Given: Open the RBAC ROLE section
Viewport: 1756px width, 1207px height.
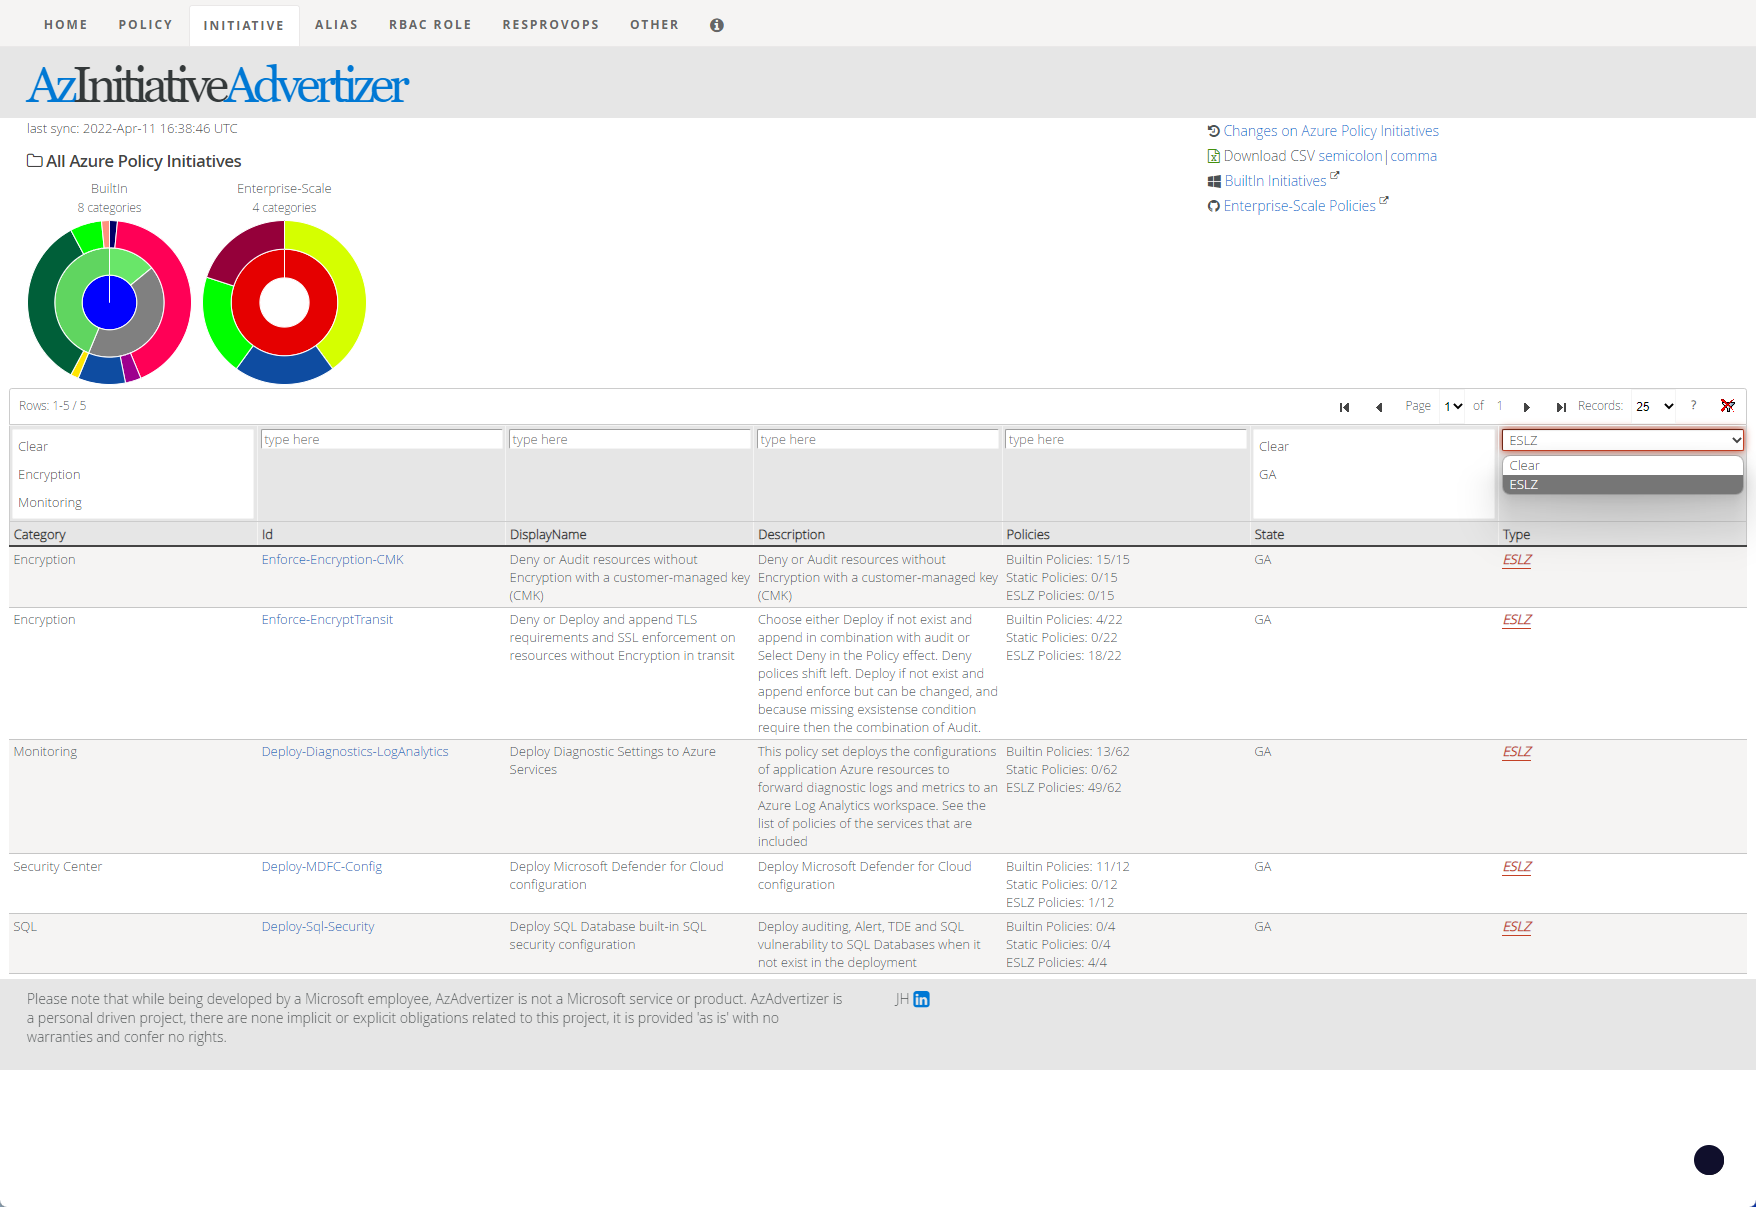Looking at the screenshot, I should (x=431, y=24).
